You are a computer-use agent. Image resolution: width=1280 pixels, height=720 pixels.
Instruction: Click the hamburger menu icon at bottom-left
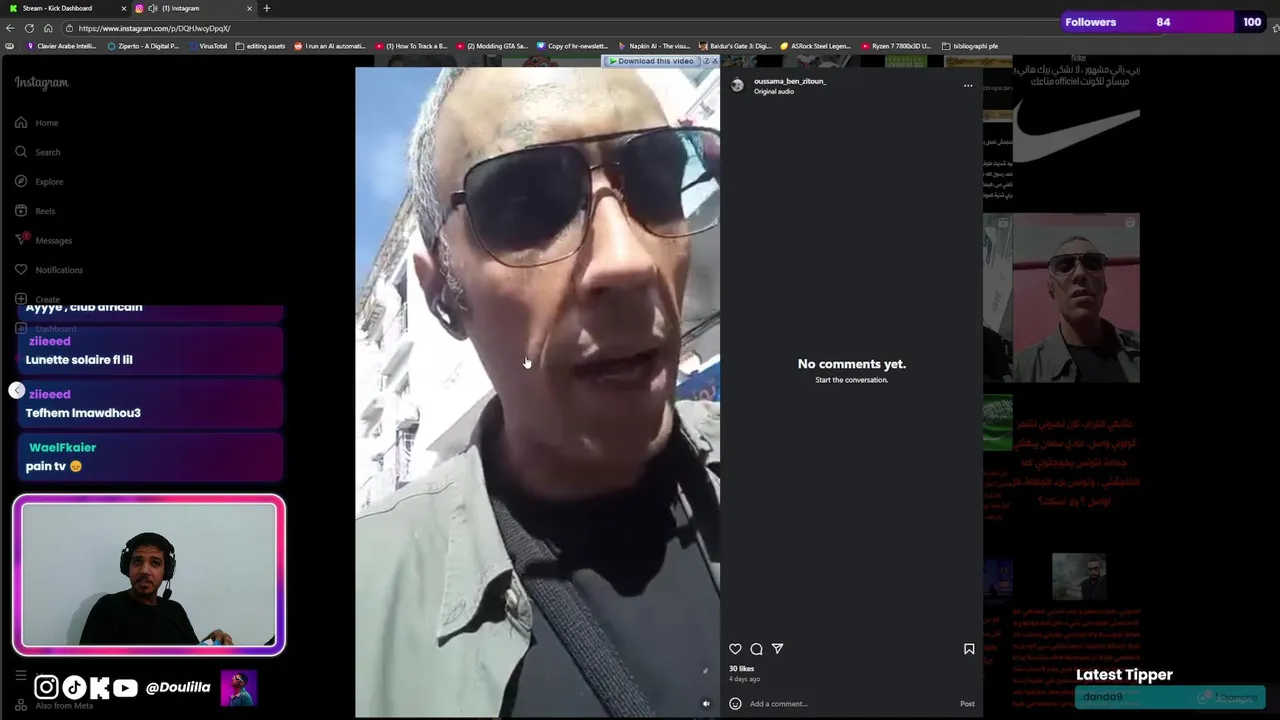point(21,676)
